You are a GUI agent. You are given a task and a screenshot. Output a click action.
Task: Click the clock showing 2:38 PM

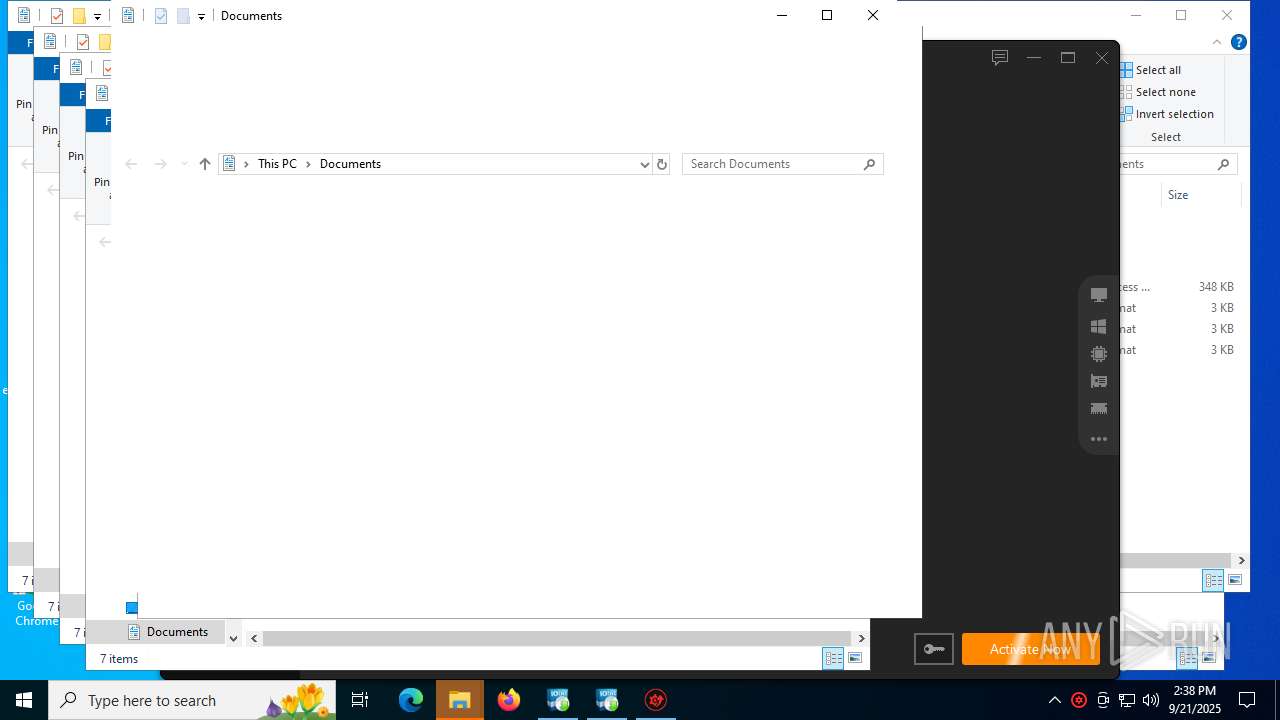1195,691
